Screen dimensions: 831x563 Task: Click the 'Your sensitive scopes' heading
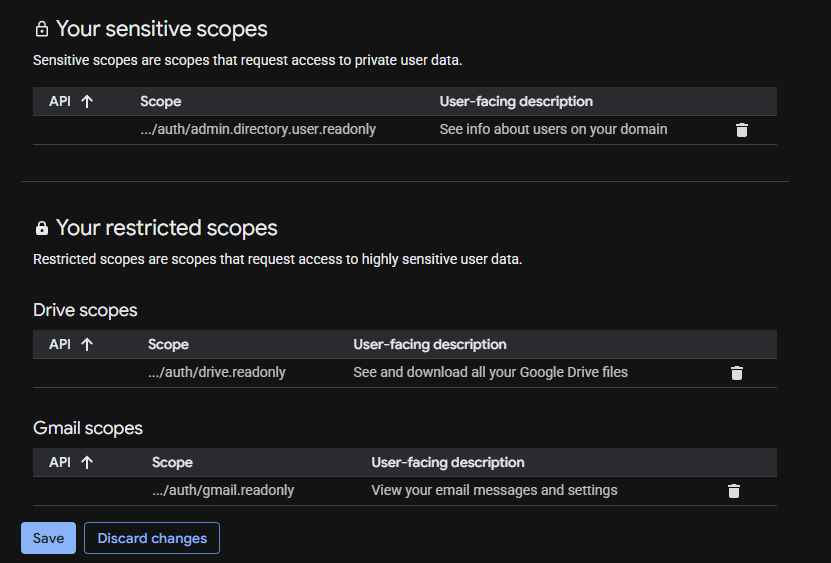click(x=162, y=29)
